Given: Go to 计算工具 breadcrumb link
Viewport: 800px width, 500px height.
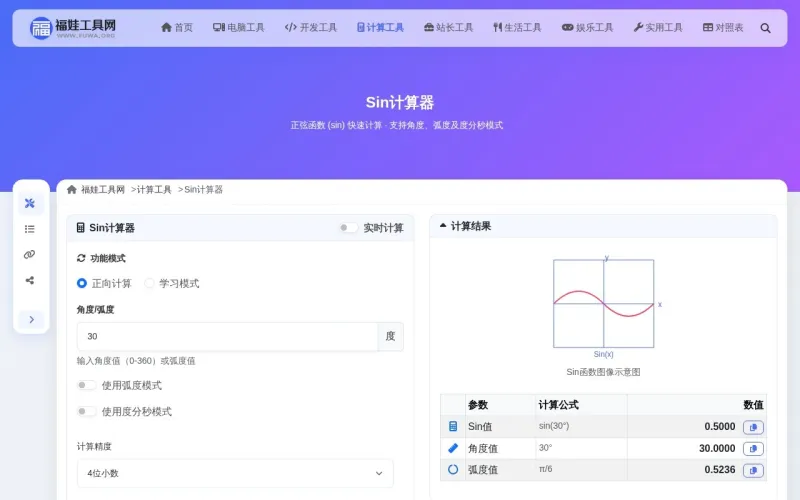Looking at the screenshot, I should 154,190.
